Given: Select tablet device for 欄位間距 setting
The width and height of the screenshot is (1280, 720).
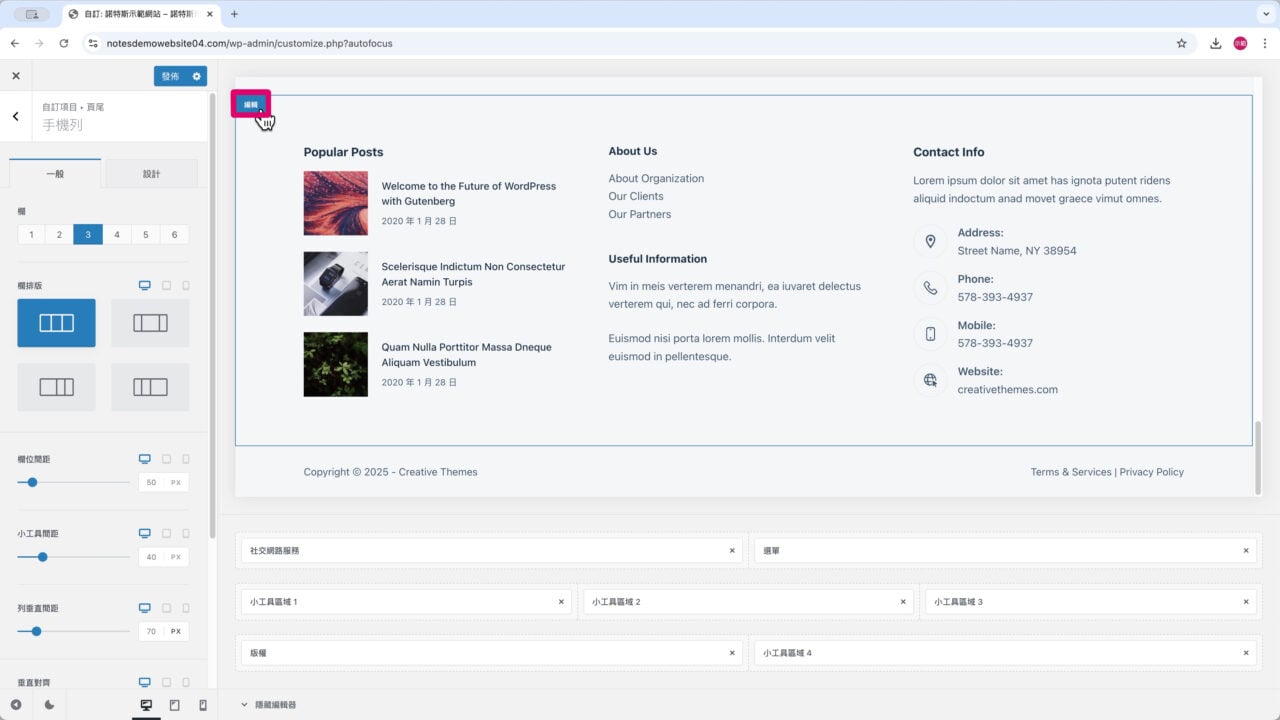Looking at the screenshot, I should coord(166,459).
